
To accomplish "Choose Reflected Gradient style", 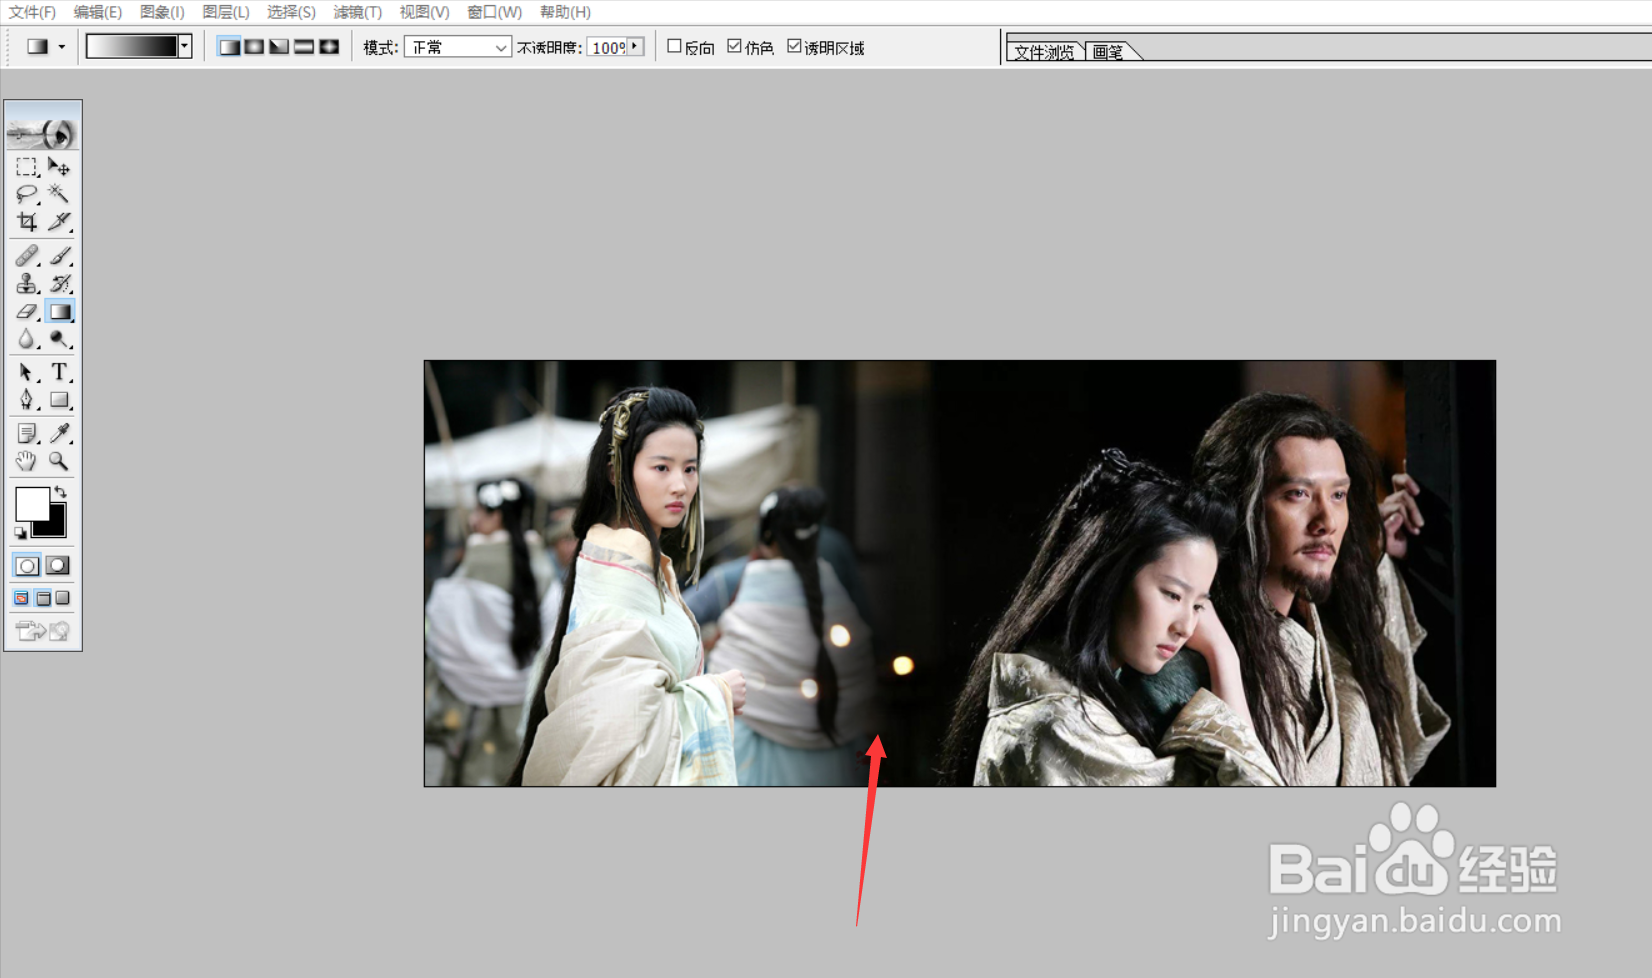I will pos(304,47).
